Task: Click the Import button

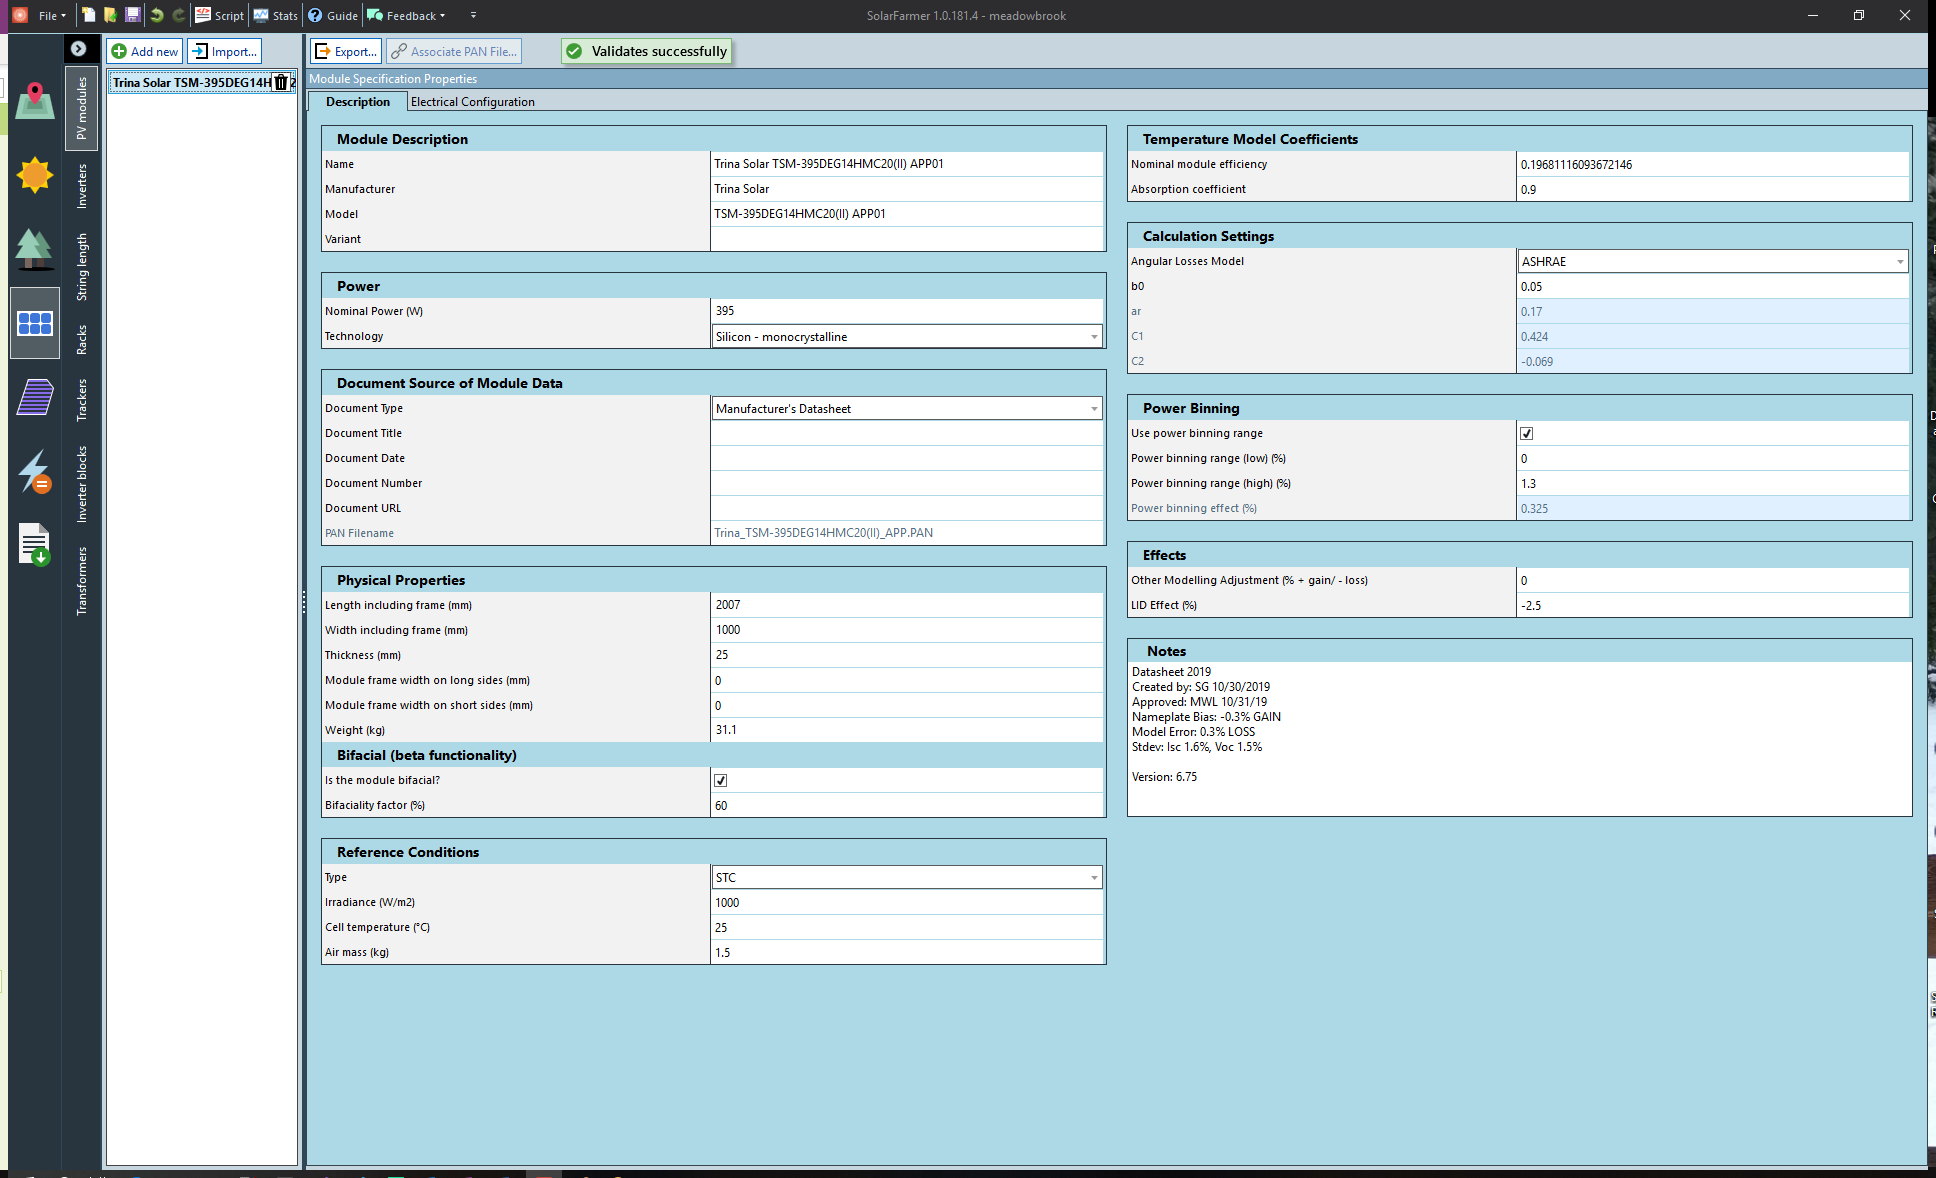Action: 223,51
